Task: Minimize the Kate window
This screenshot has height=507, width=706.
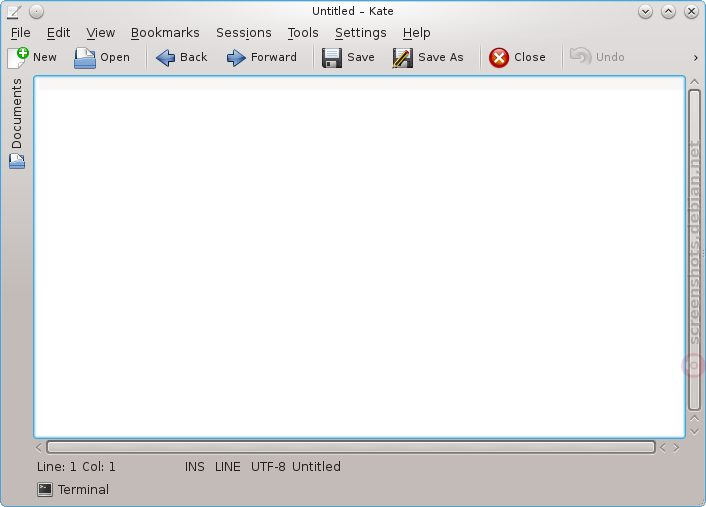Action: 645,12
